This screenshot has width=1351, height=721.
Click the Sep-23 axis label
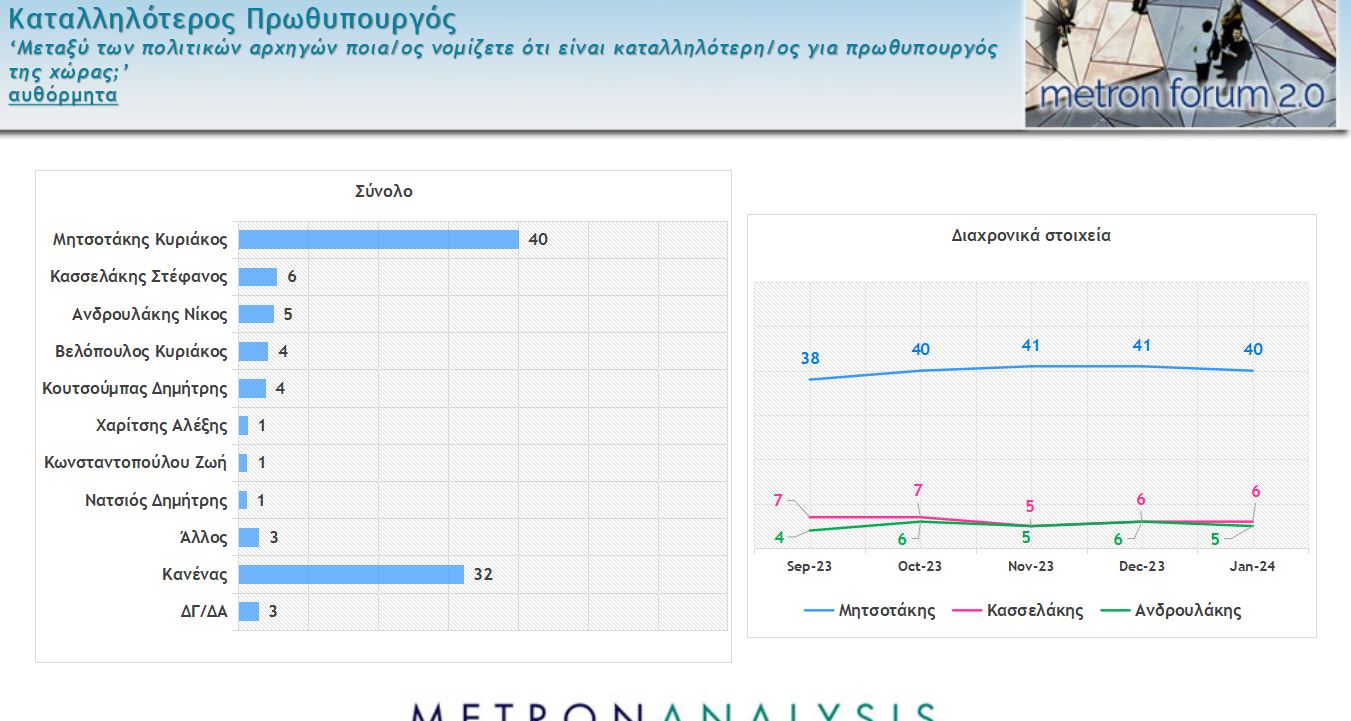(x=809, y=566)
